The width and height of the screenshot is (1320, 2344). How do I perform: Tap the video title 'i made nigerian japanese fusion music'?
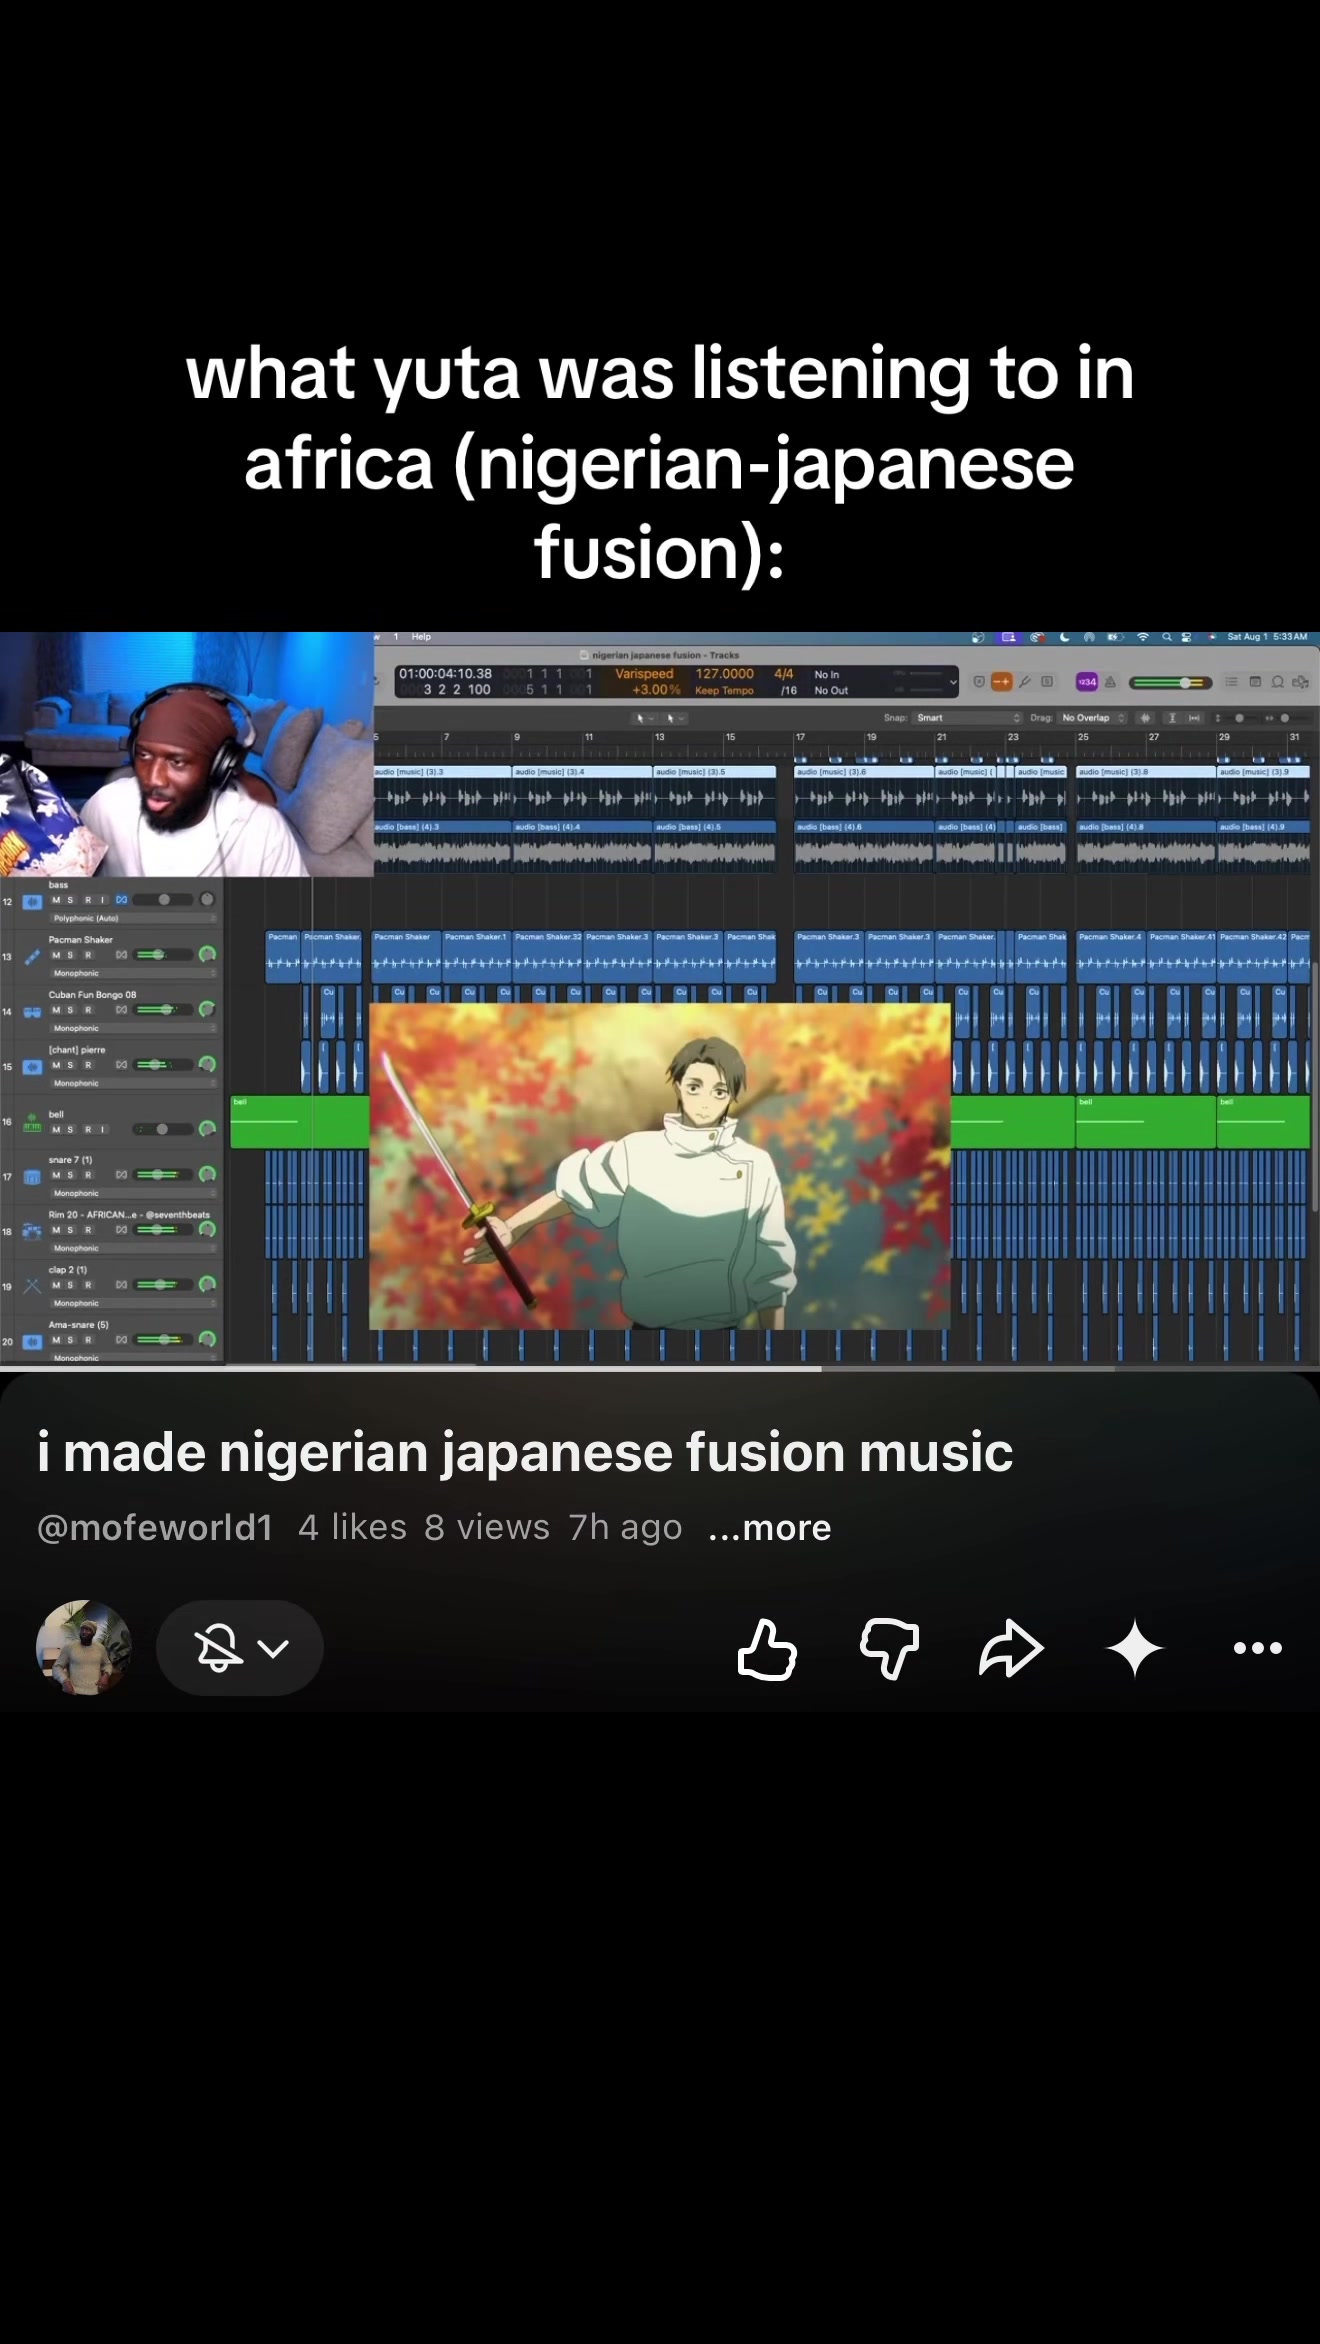tap(525, 1452)
